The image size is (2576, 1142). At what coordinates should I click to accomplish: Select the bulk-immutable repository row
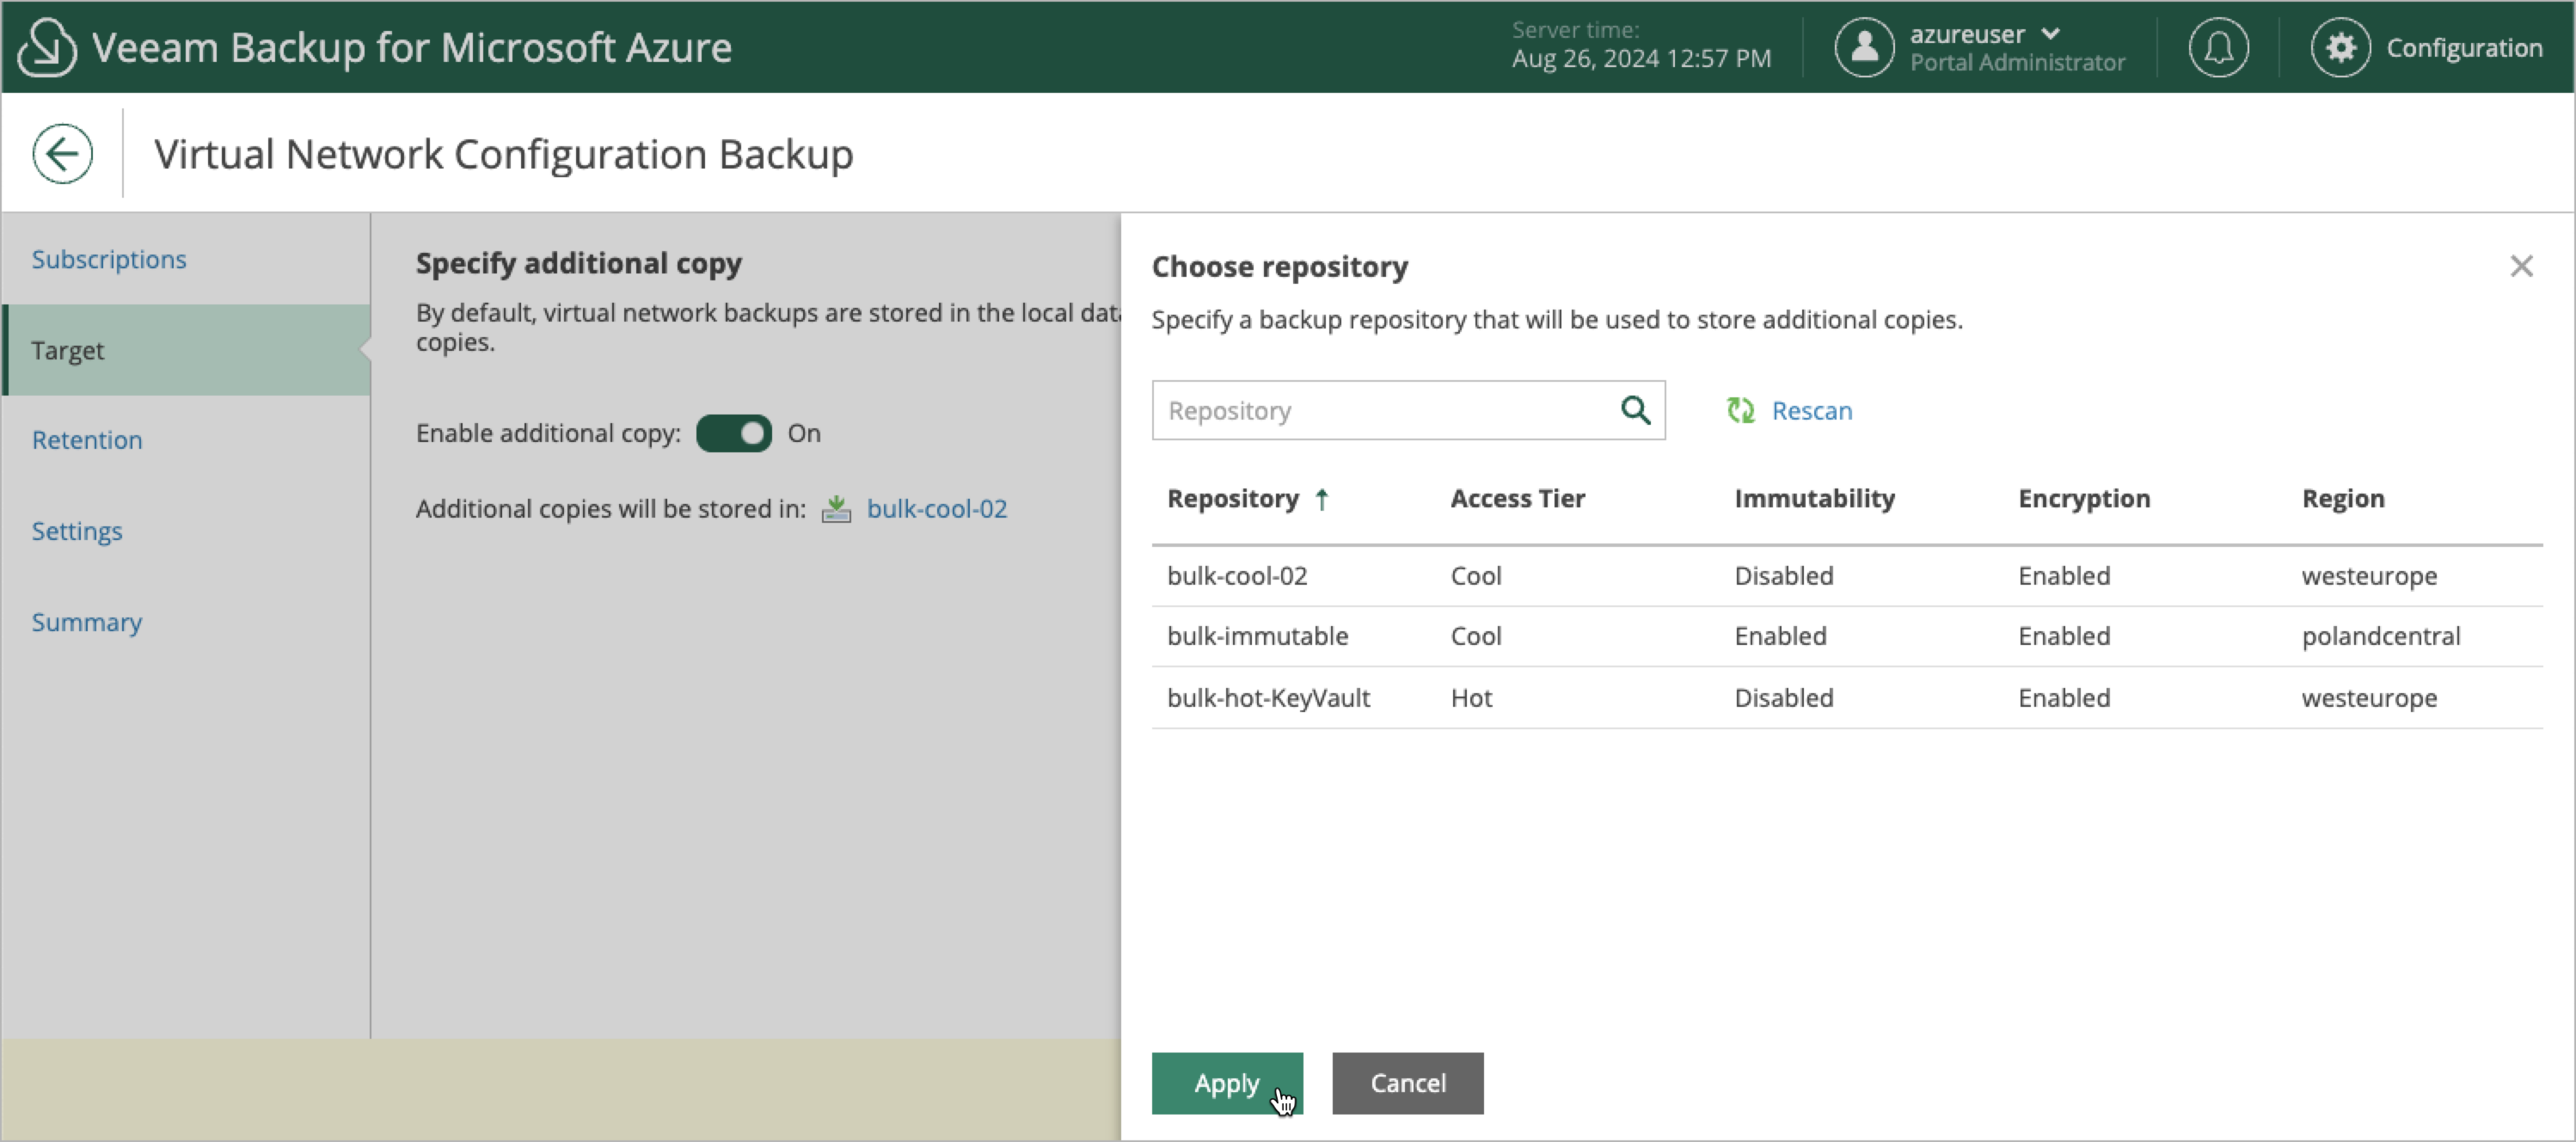click(1846, 636)
